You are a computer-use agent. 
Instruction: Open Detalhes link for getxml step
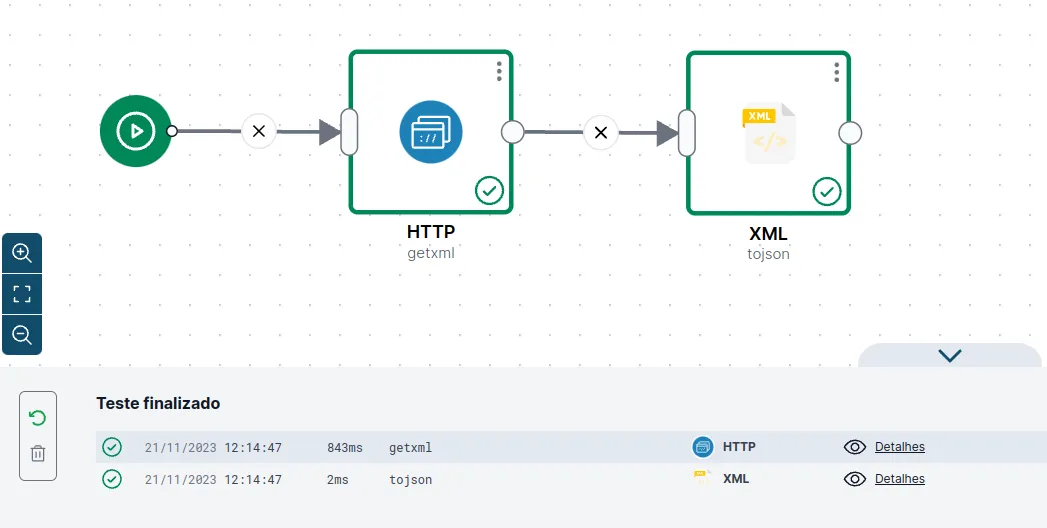click(x=899, y=447)
